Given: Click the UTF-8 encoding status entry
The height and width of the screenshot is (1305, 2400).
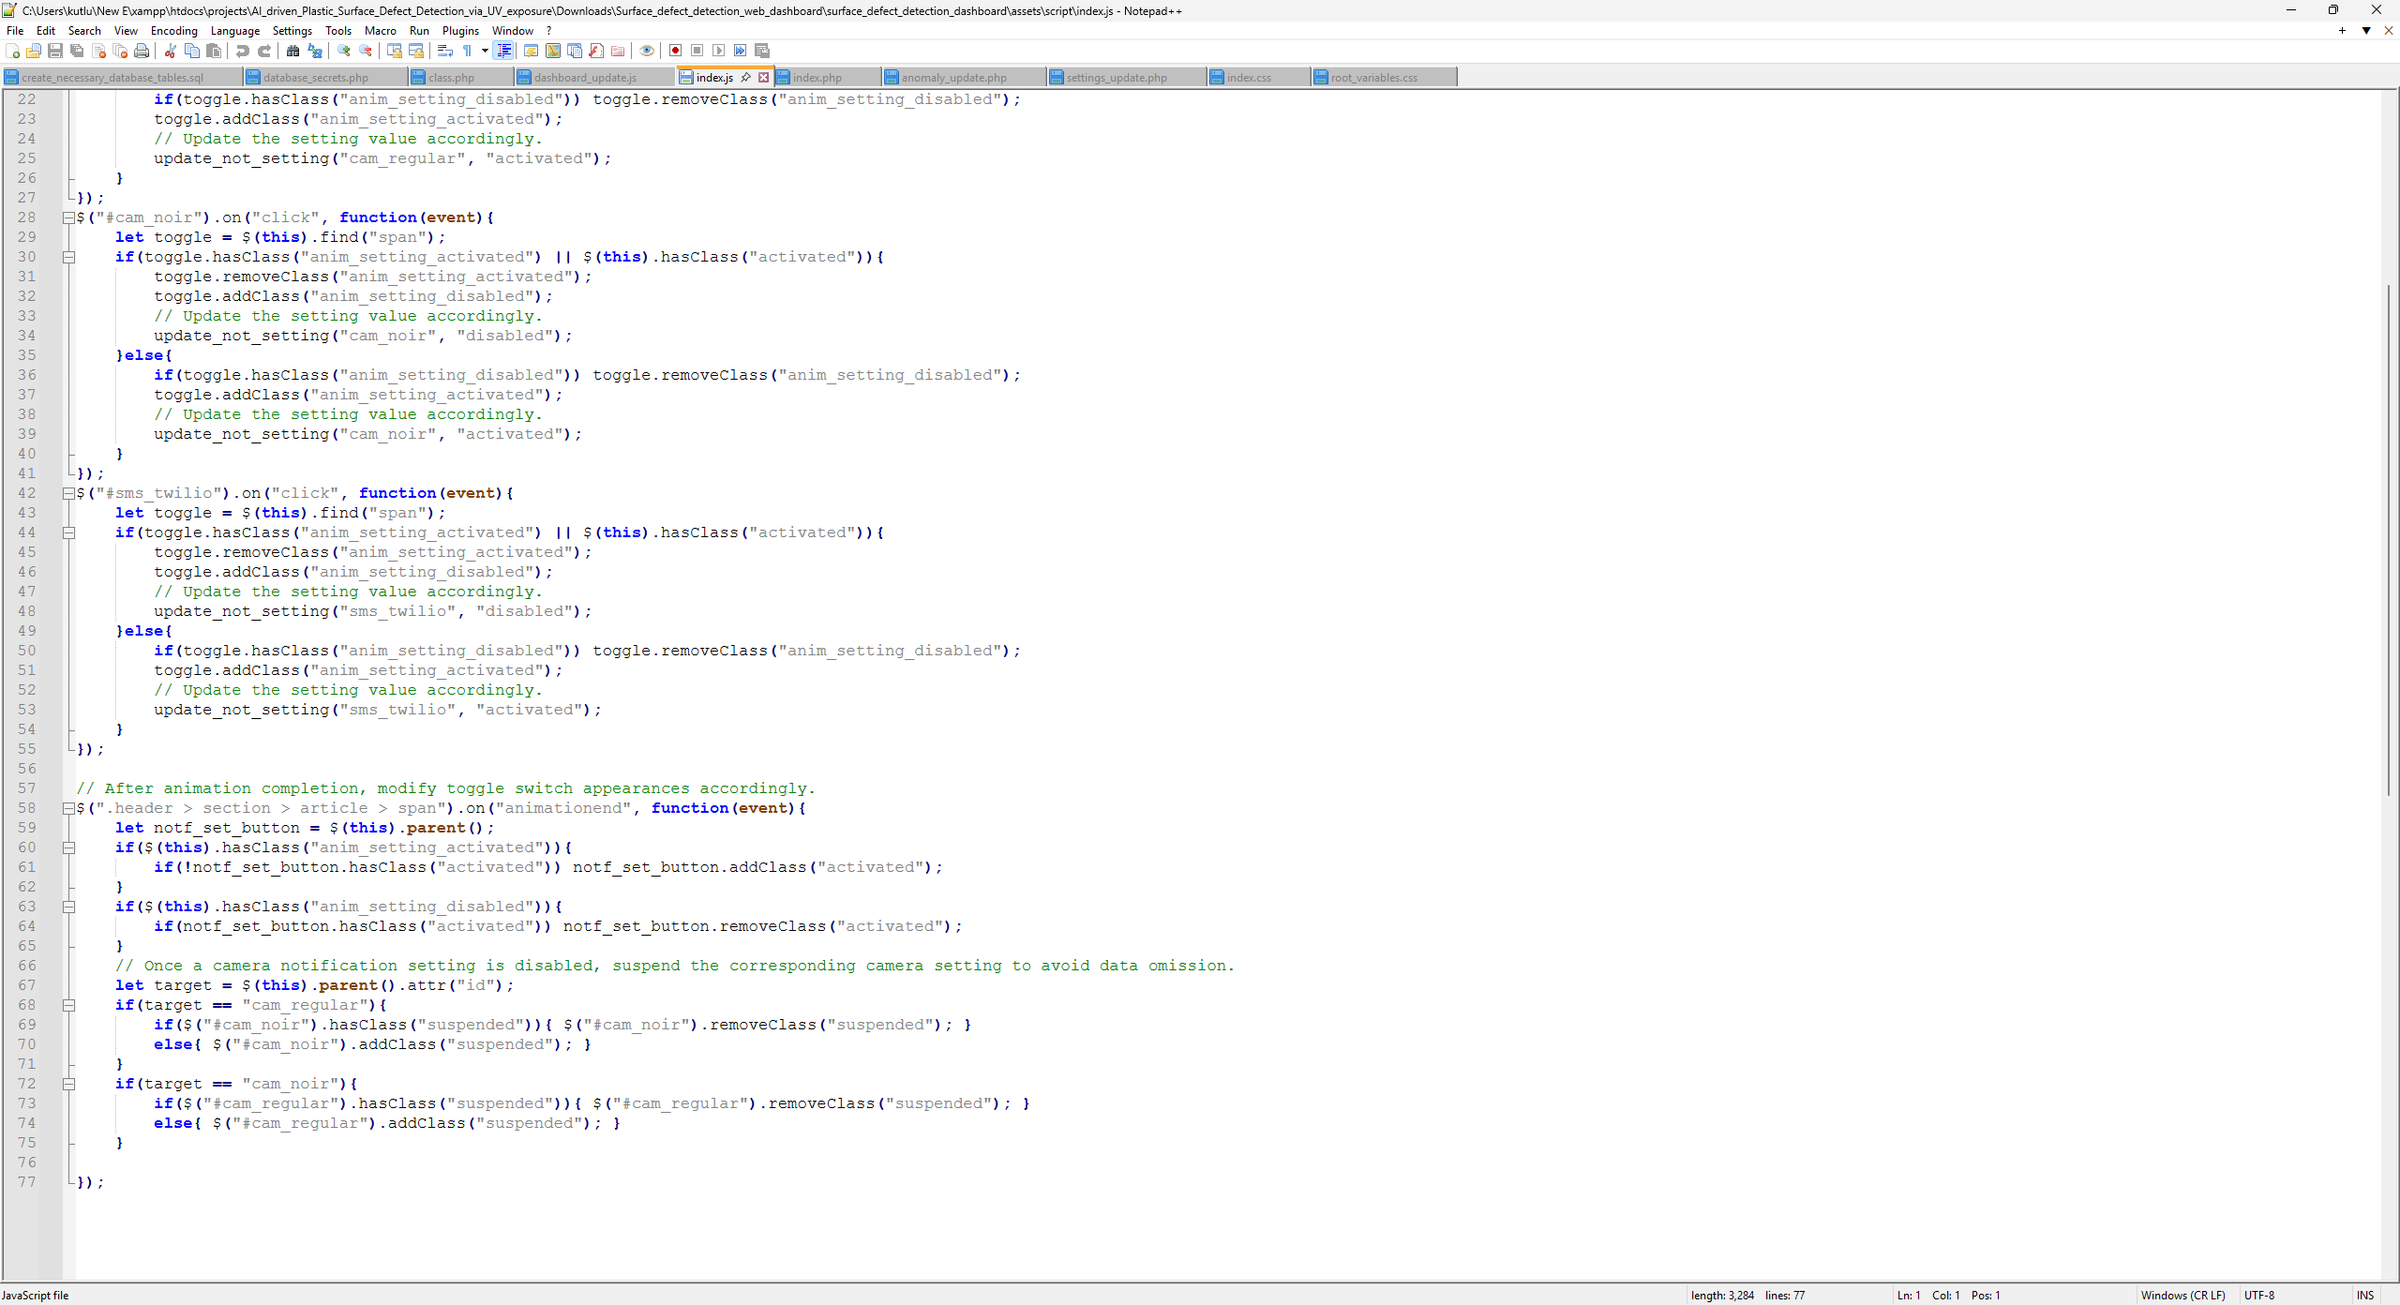Looking at the screenshot, I should point(2259,1295).
